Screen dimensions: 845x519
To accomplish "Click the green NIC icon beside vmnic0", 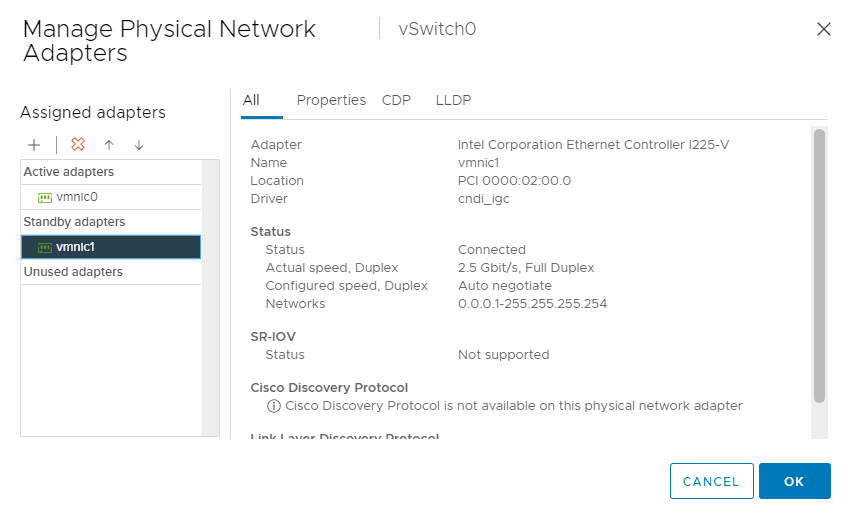I will (45, 197).
